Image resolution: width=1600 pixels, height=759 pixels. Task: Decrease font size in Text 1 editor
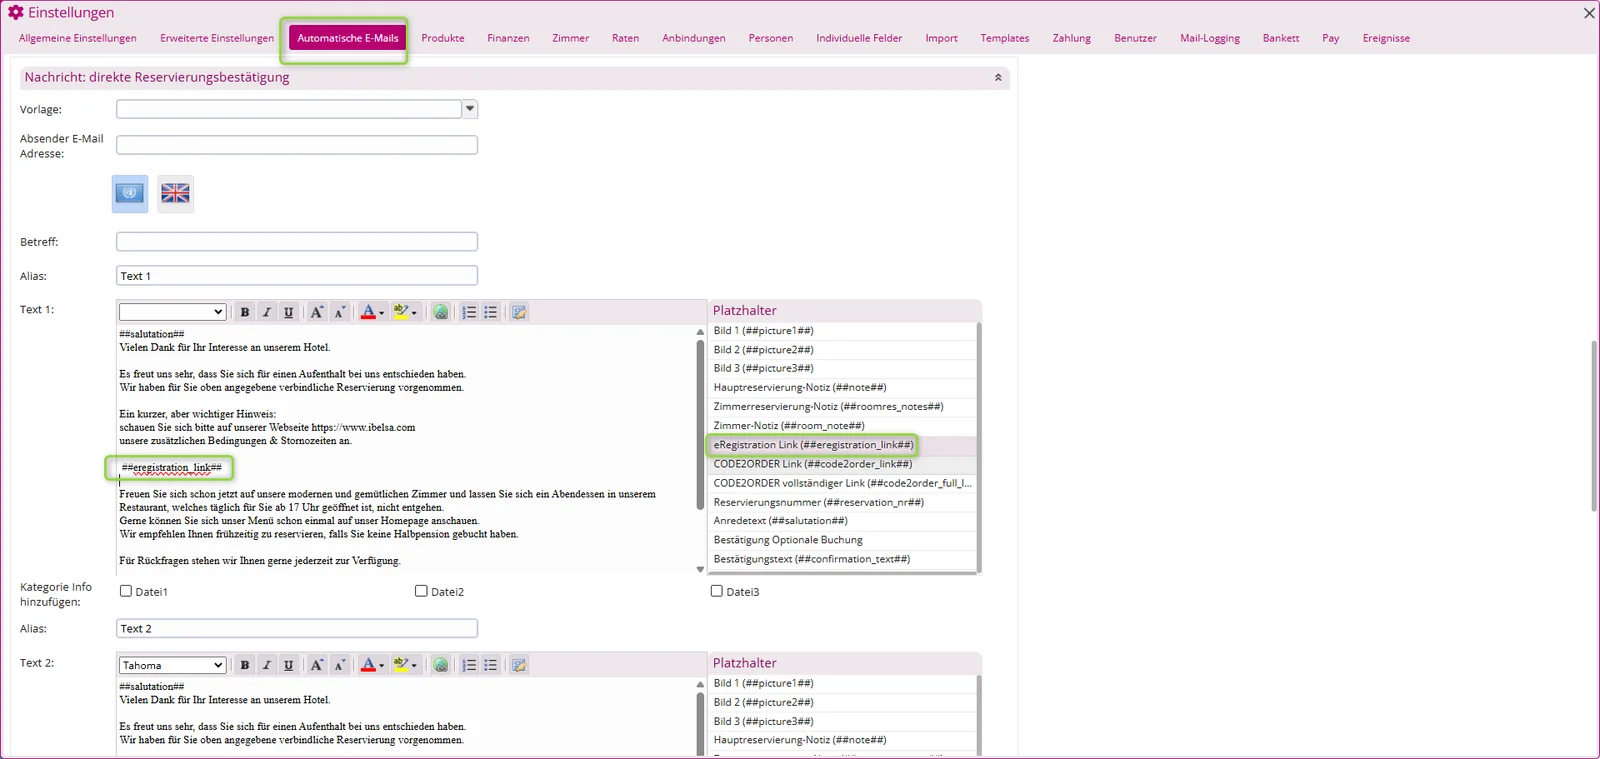coord(339,312)
